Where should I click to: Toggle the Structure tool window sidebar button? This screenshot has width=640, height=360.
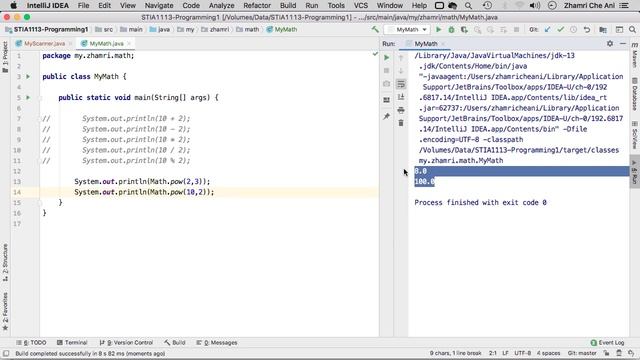(x=5, y=262)
